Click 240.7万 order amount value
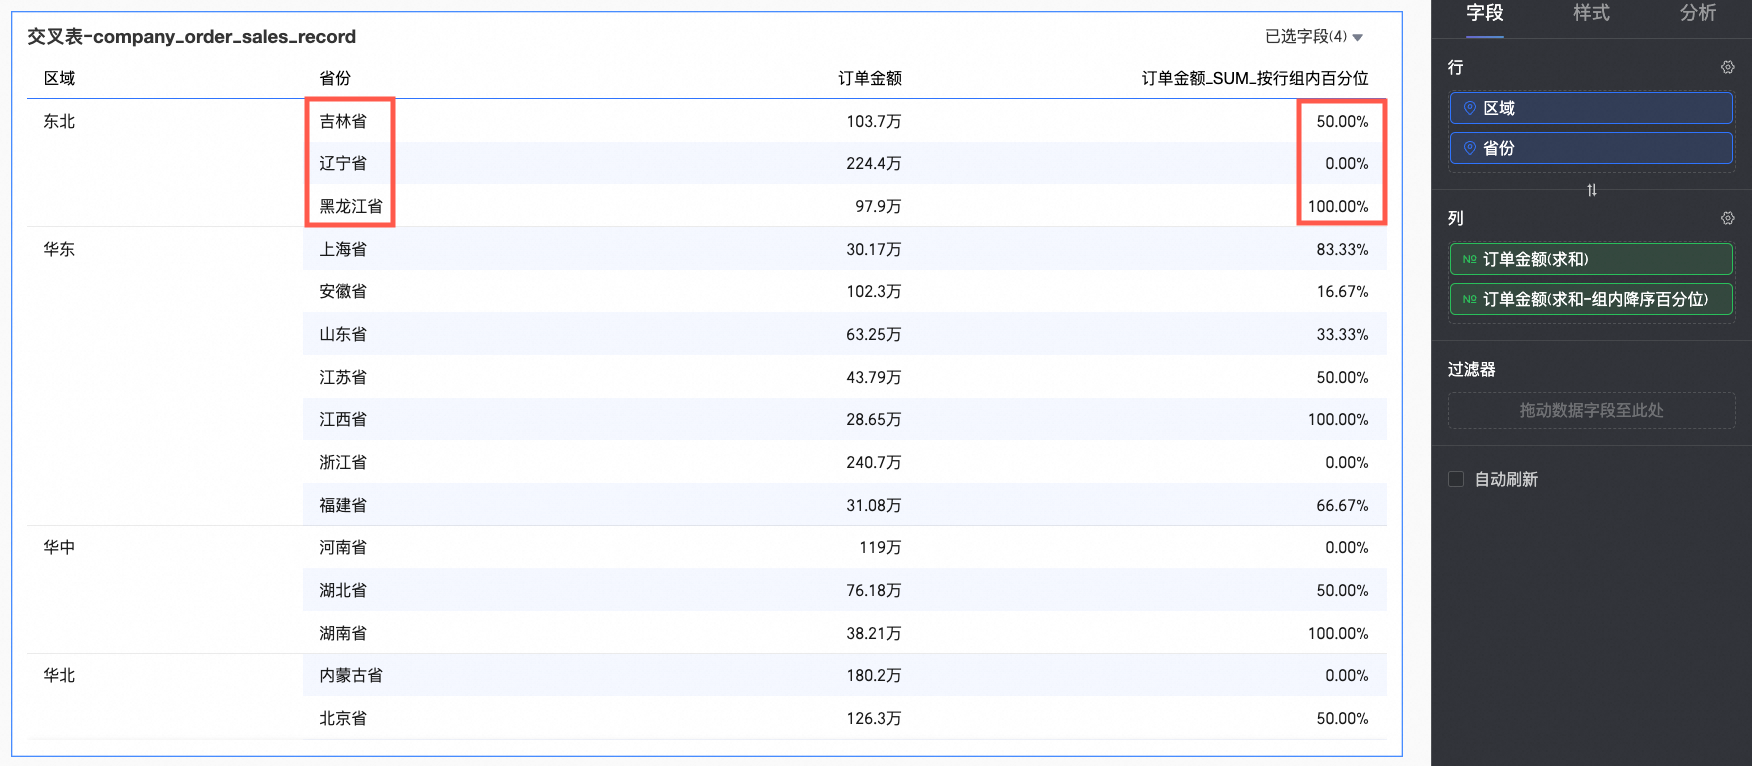Viewport: 1752px width, 766px height. coord(874,462)
